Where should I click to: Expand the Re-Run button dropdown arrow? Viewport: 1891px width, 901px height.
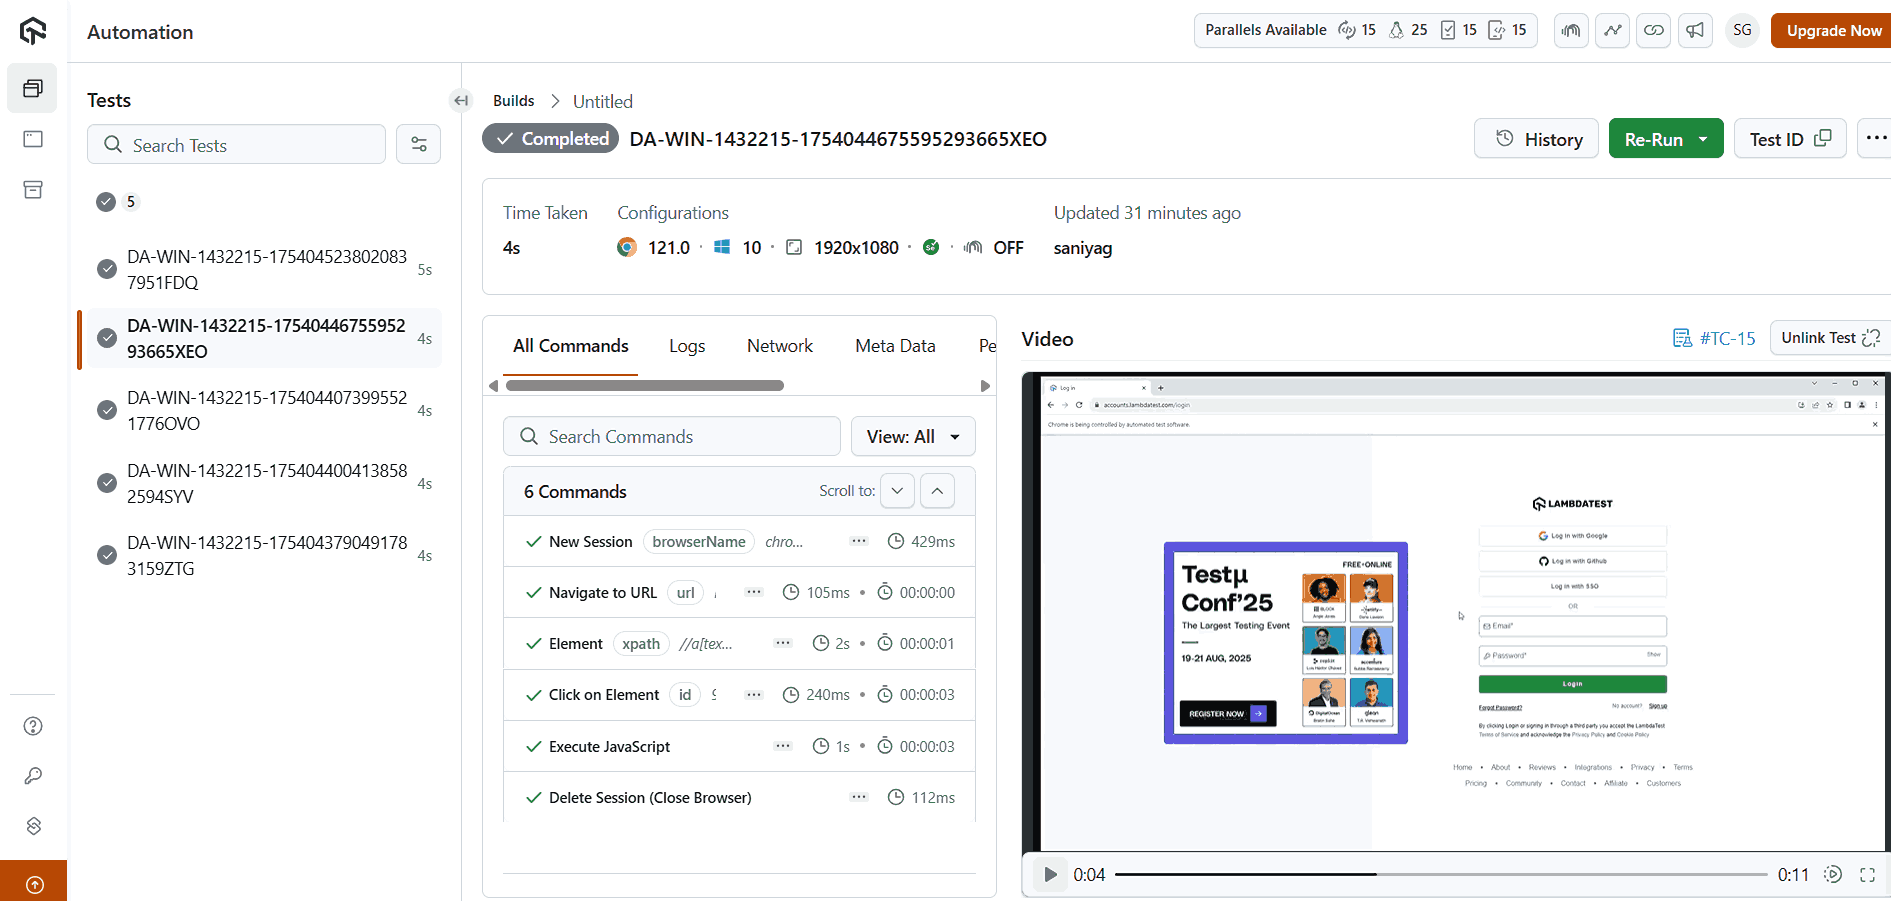tap(1703, 139)
